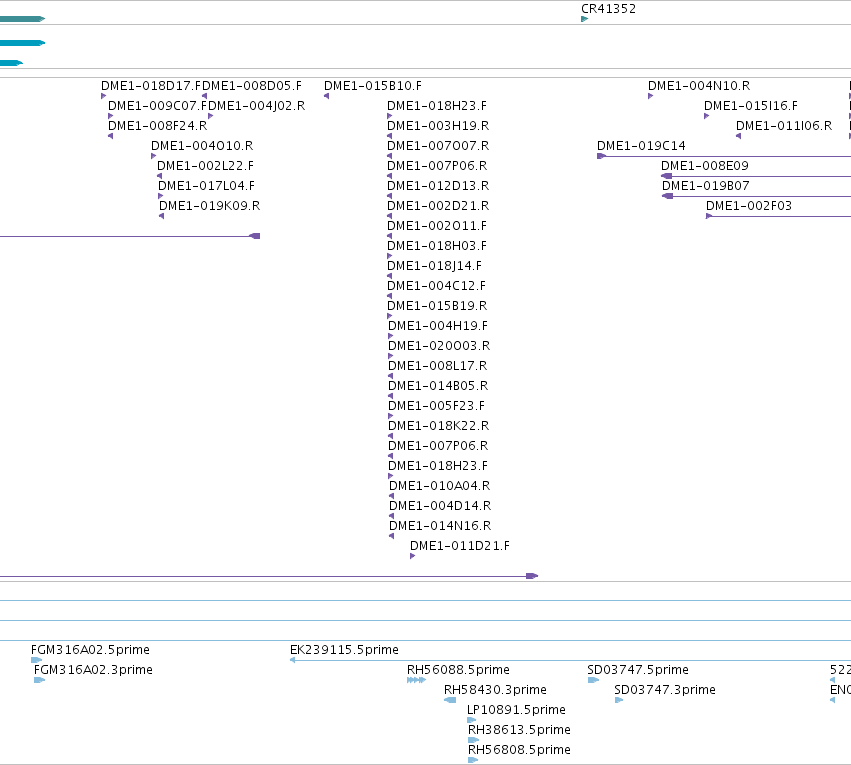Click the DME1-005F23.F label
This screenshot has width=851, height=765.
[x=436, y=406]
